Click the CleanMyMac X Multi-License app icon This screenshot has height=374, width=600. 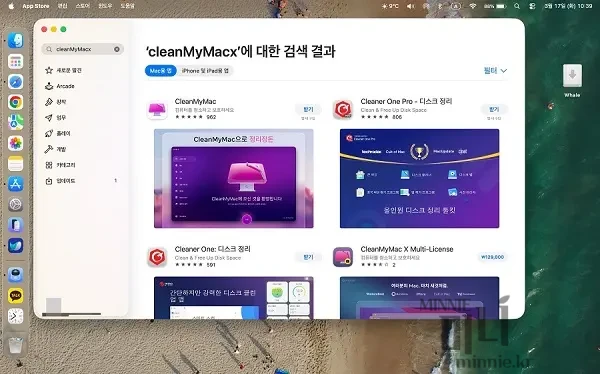(x=343, y=257)
